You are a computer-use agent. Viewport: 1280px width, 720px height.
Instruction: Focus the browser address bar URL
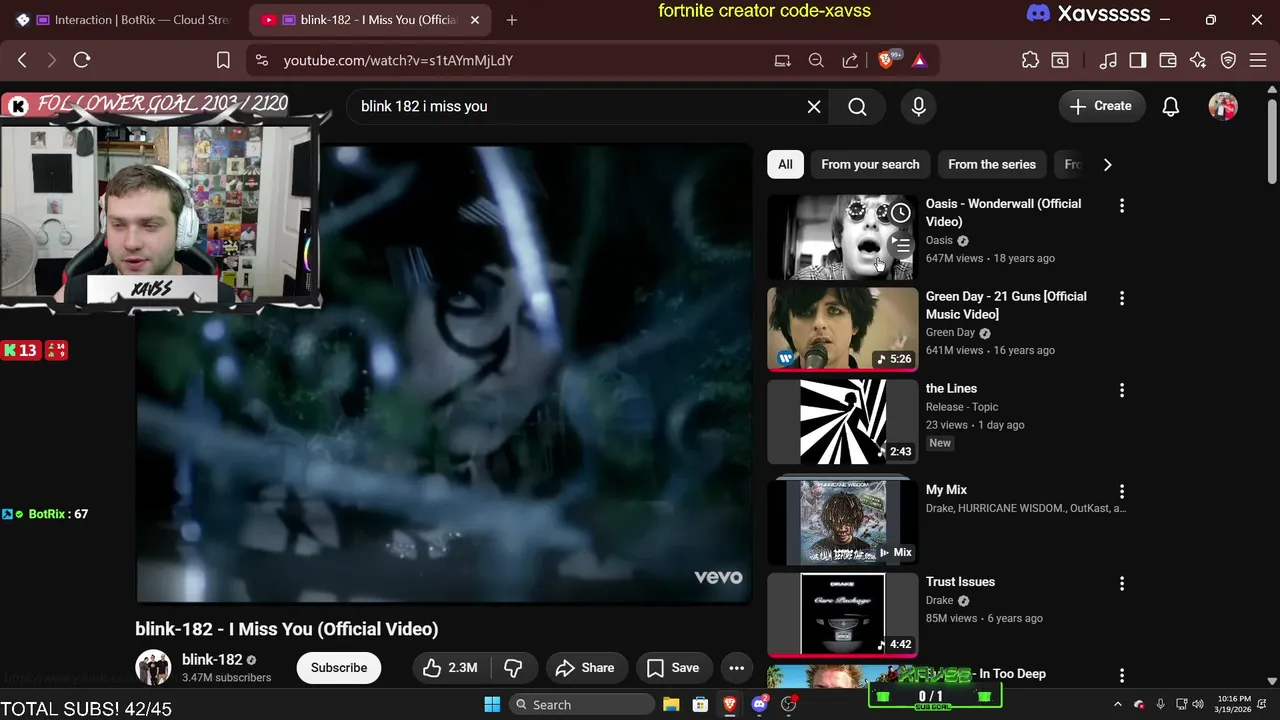coord(398,60)
